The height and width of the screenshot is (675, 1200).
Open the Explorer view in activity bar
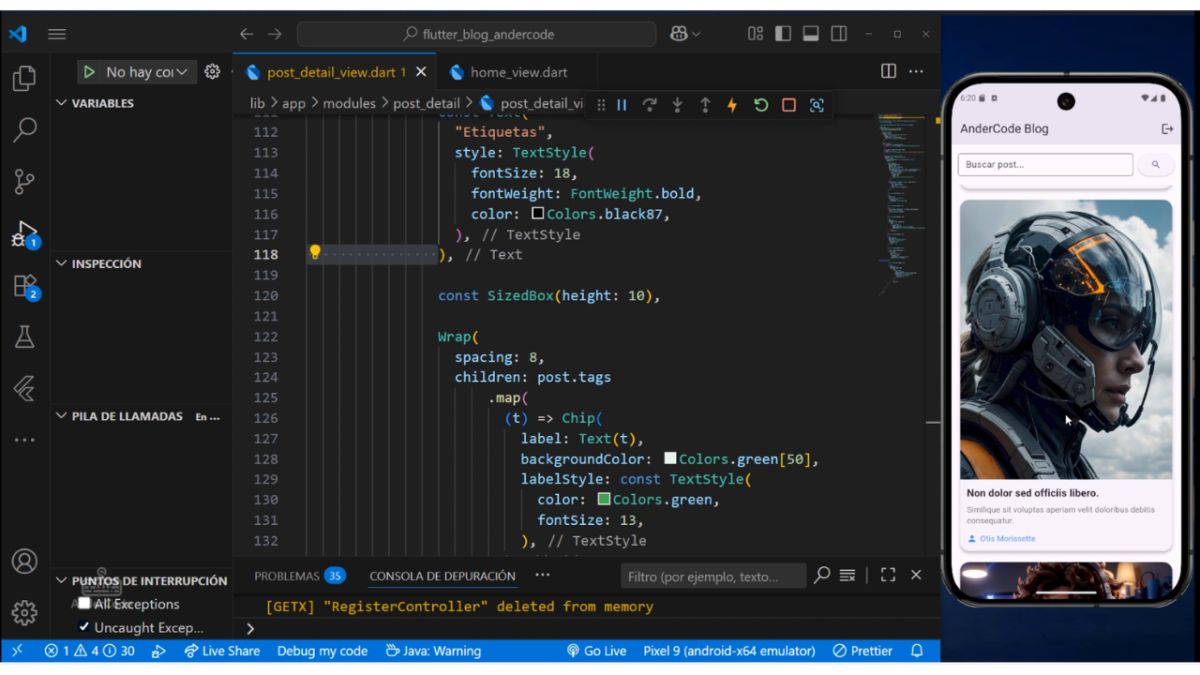tap(25, 78)
